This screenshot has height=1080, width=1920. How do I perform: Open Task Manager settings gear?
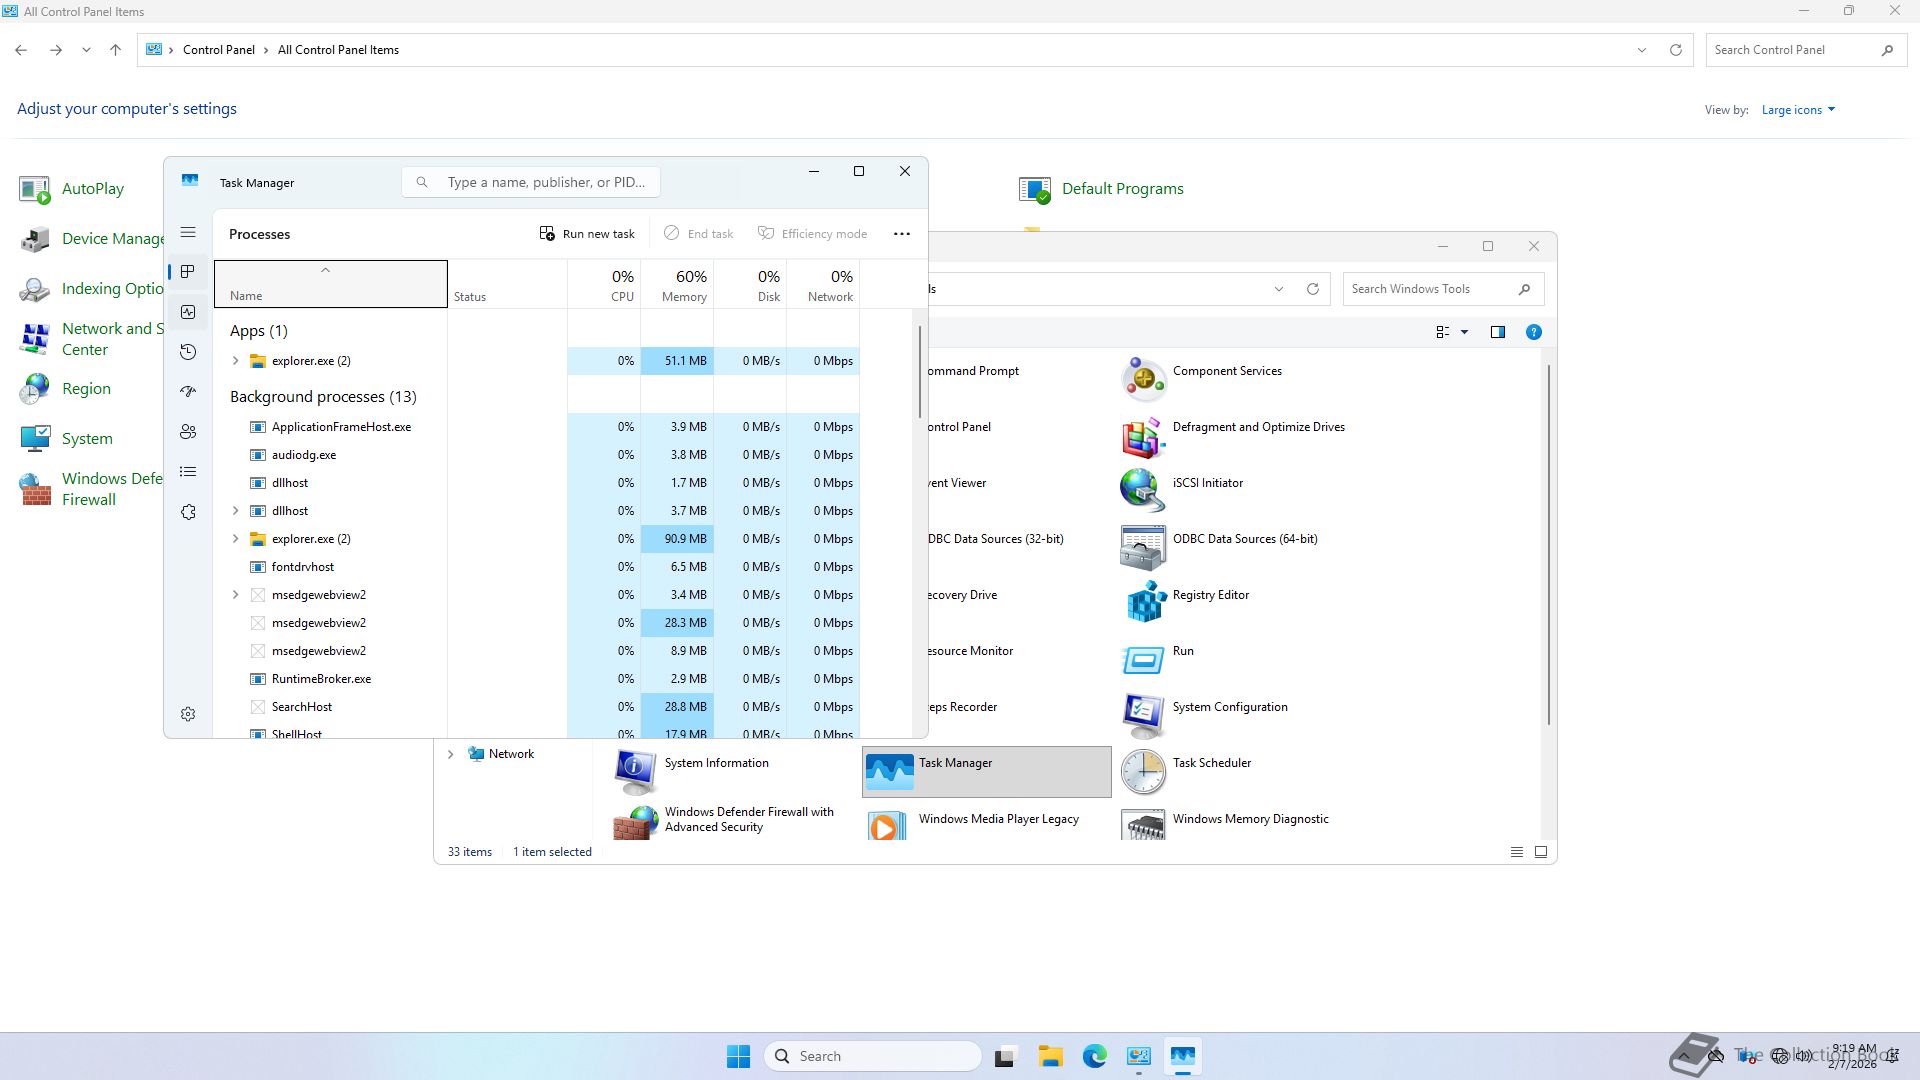pyautogui.click(x=188, y=714)
